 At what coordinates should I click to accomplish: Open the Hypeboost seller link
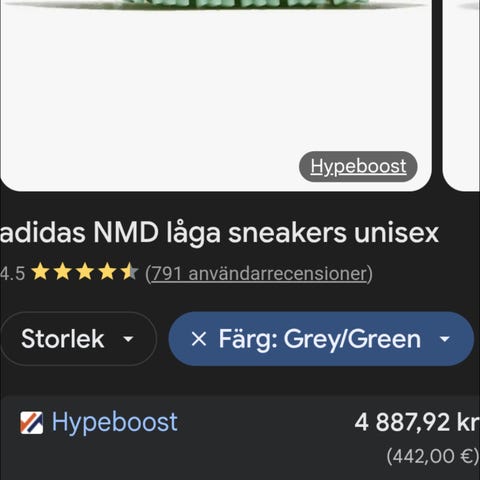tap(114, 422)
